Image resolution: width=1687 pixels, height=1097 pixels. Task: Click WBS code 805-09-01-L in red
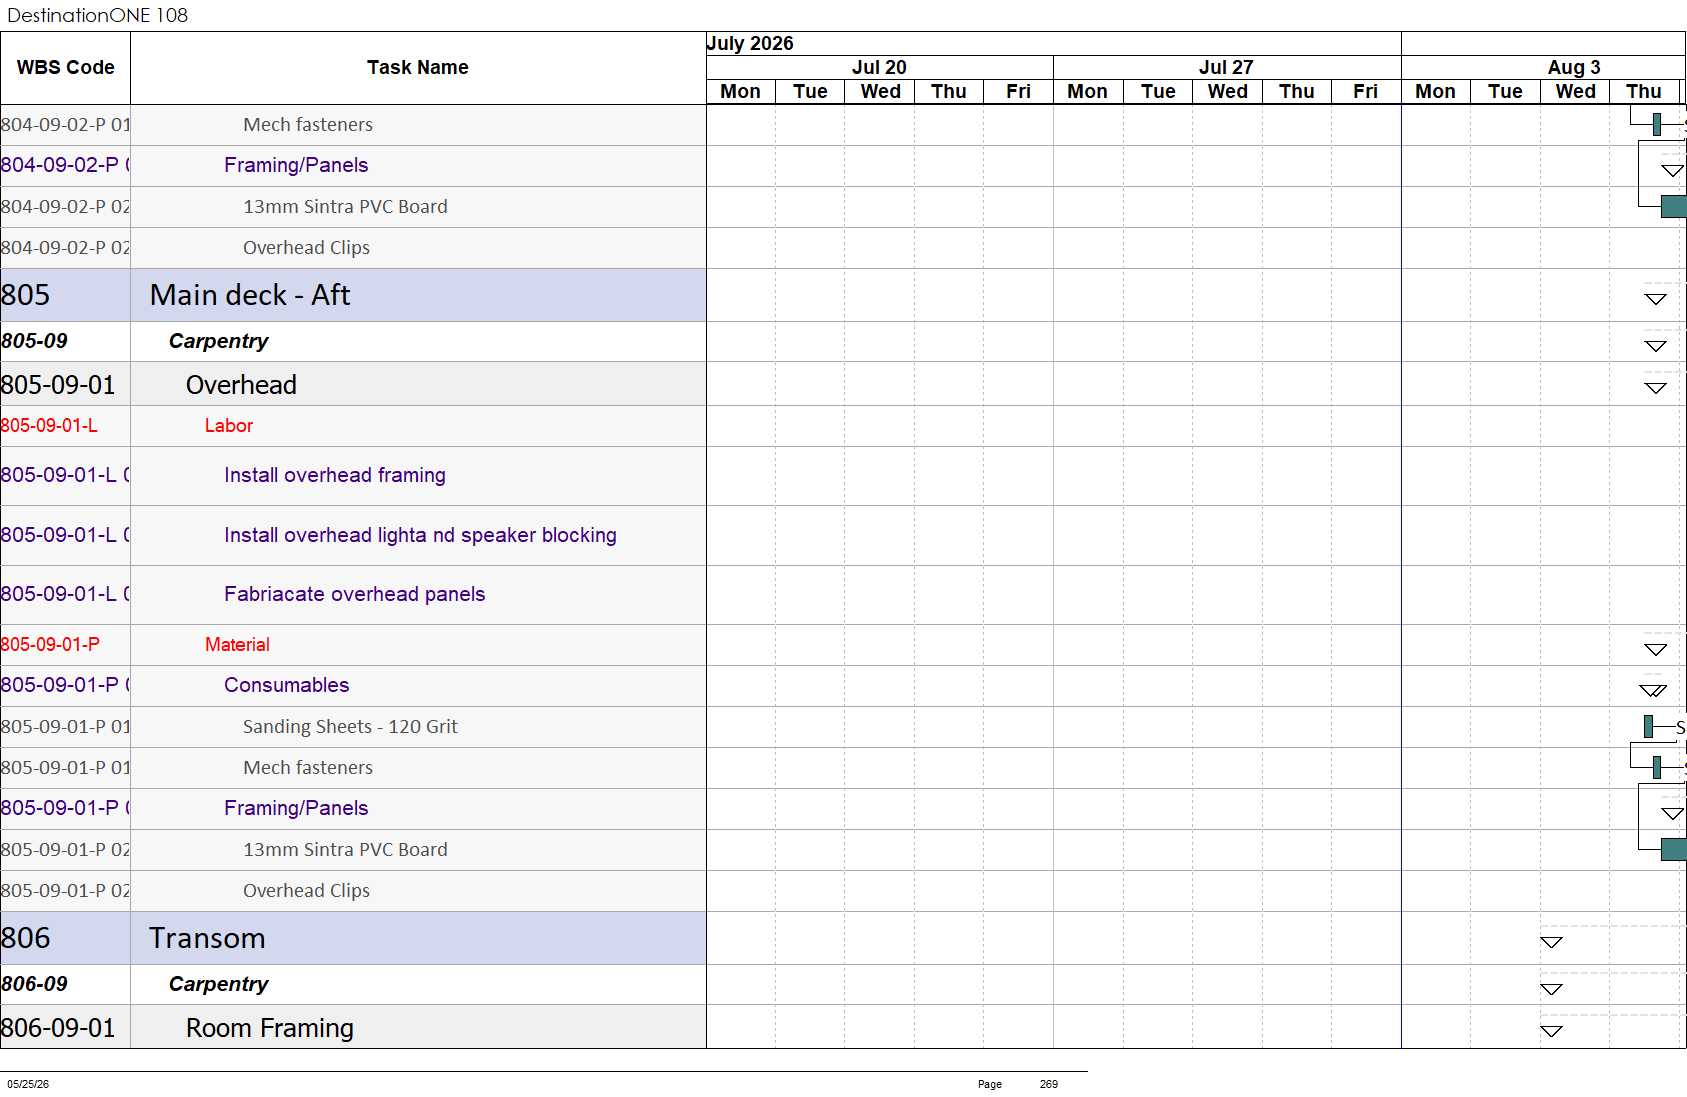(49, 426)
